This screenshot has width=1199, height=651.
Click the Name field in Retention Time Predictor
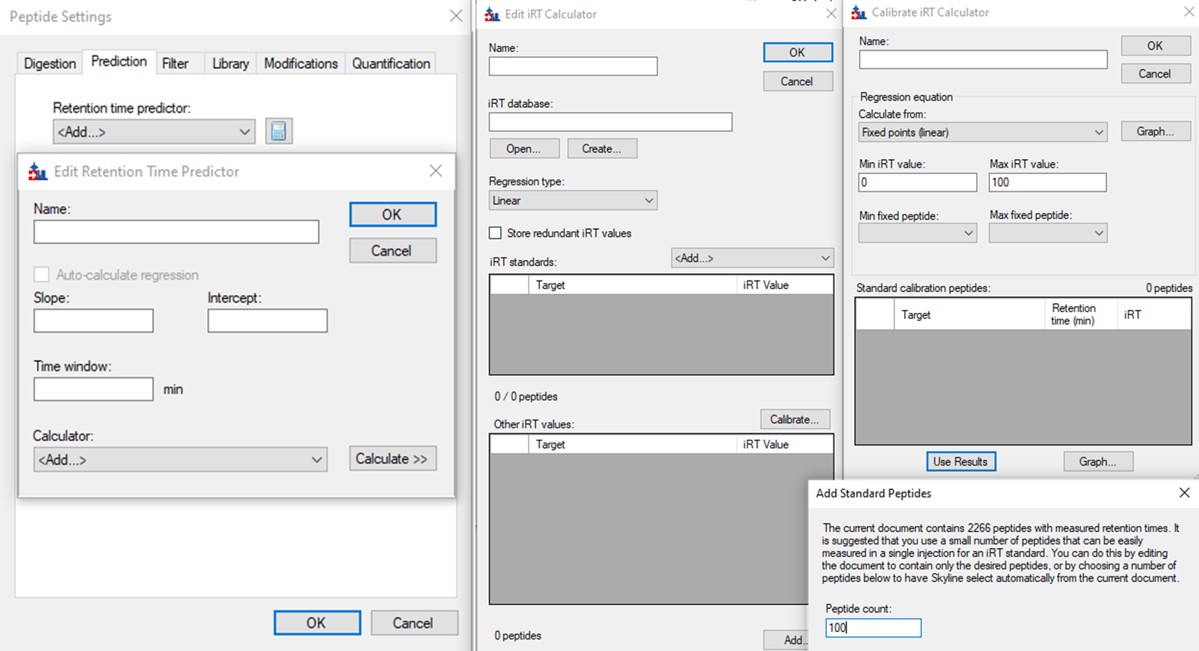(x=176, y=232)
